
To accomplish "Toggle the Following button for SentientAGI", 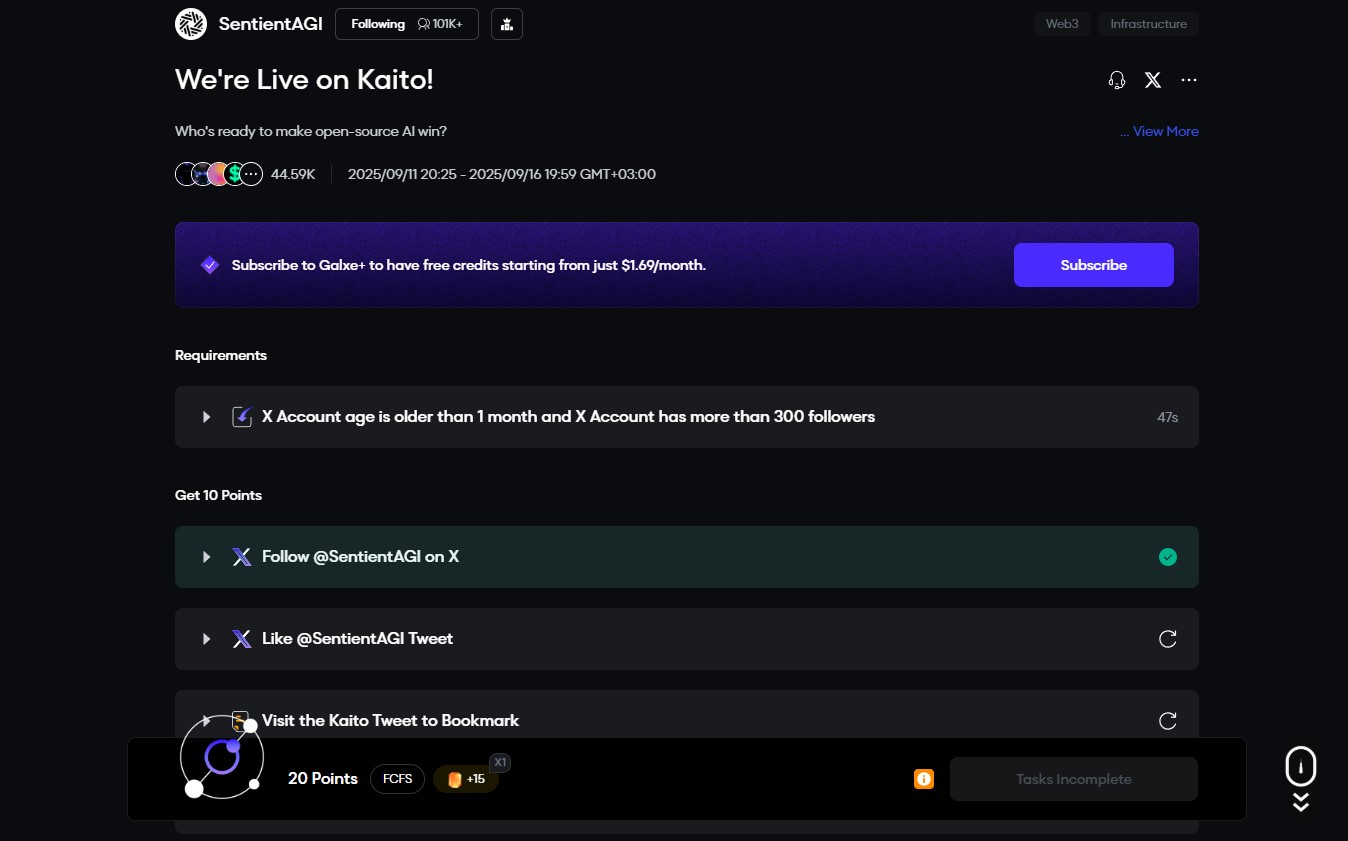I will coord(378,24).
